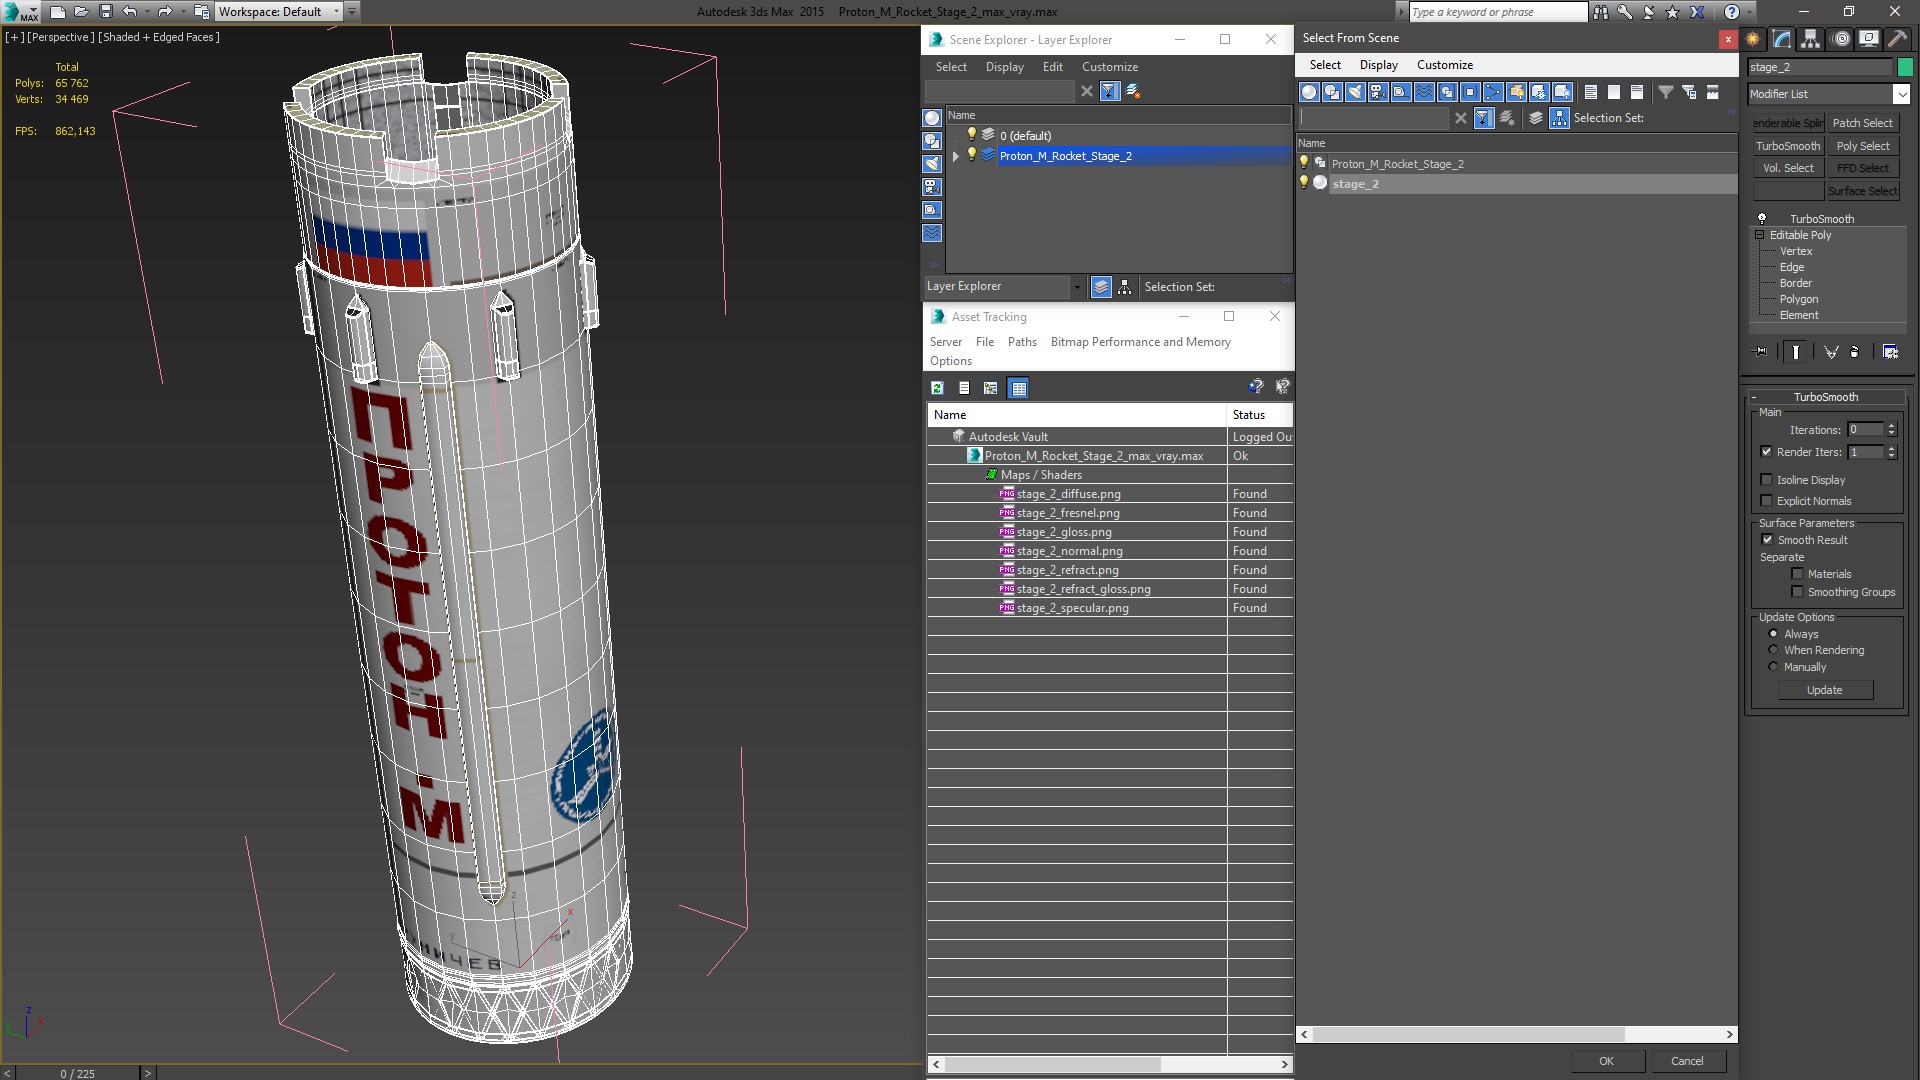Open Paths menu in Asset Tracking
This screenshot has height=1080, width=1920.
(1022, 342)
